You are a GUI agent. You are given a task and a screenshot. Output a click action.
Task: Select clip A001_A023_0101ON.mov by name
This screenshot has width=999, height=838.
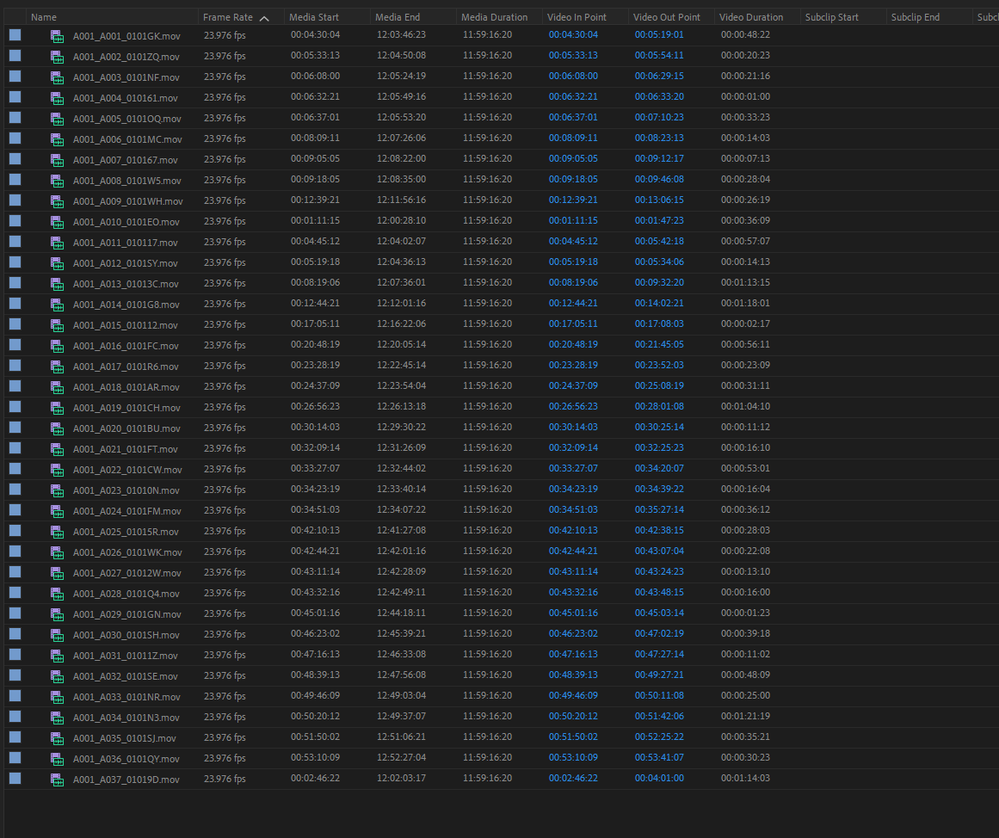click(126, 491)
